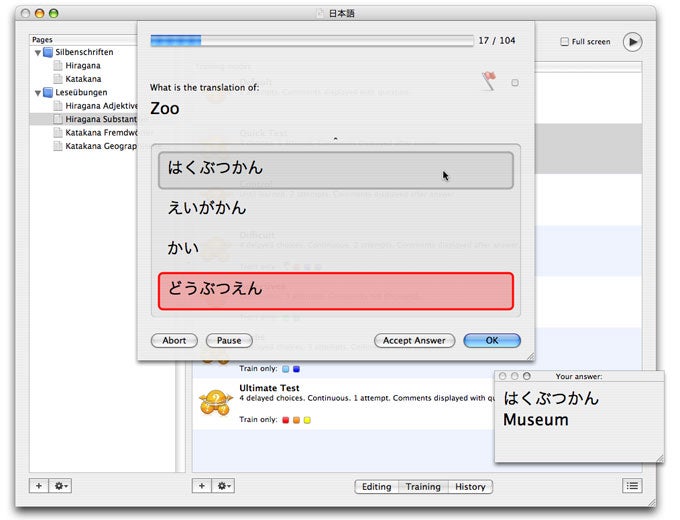Viewport: 680px width, 520px height.
Task: Collapse the Leseübungen group
Action: (38, 93)
